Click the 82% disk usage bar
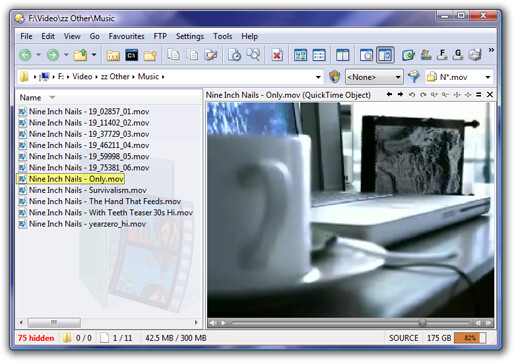The height and width of the screenshot is (362, 514). (470, 338)
